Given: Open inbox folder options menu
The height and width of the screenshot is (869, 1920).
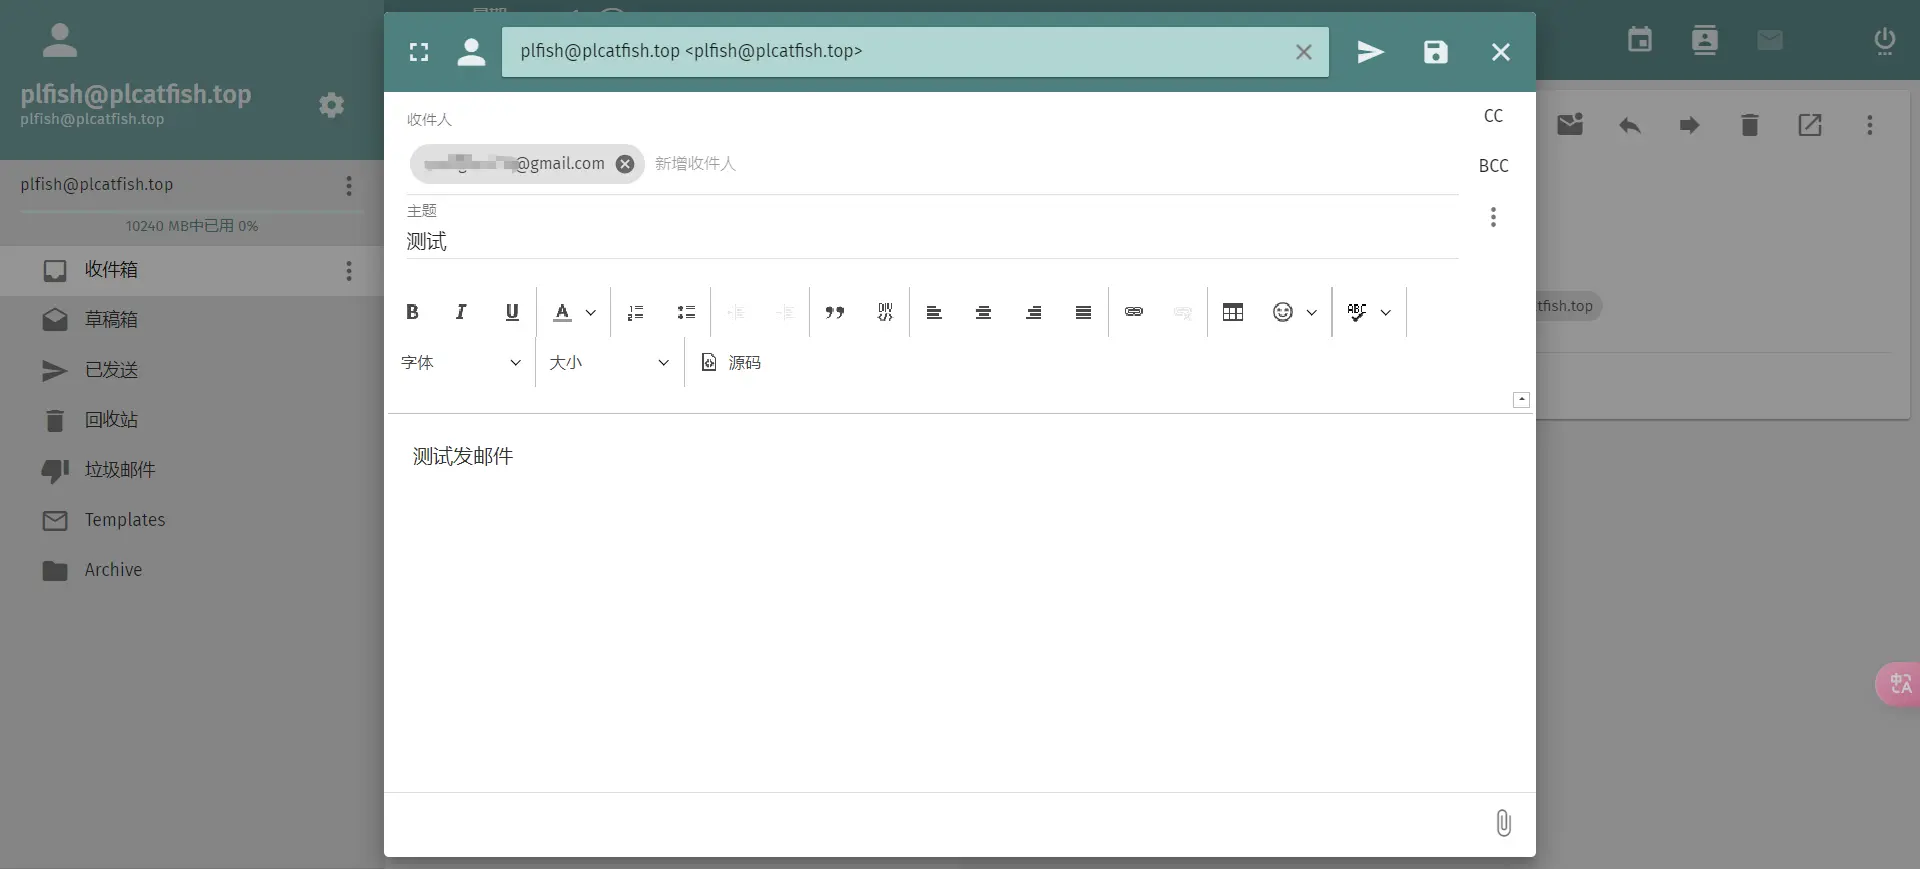Looking at the screenshot, I should coord(349,271).
